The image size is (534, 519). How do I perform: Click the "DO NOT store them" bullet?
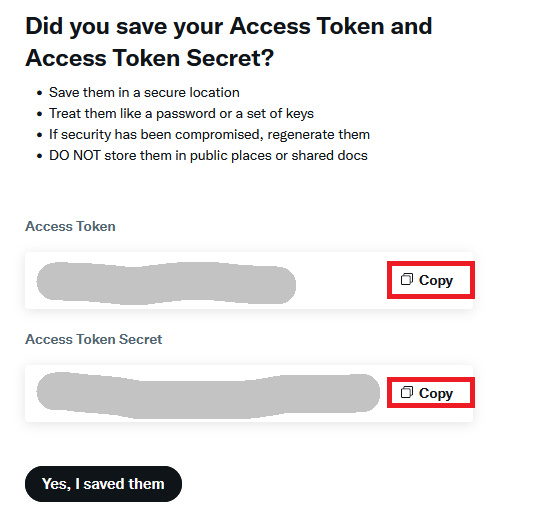pos(208,156)
